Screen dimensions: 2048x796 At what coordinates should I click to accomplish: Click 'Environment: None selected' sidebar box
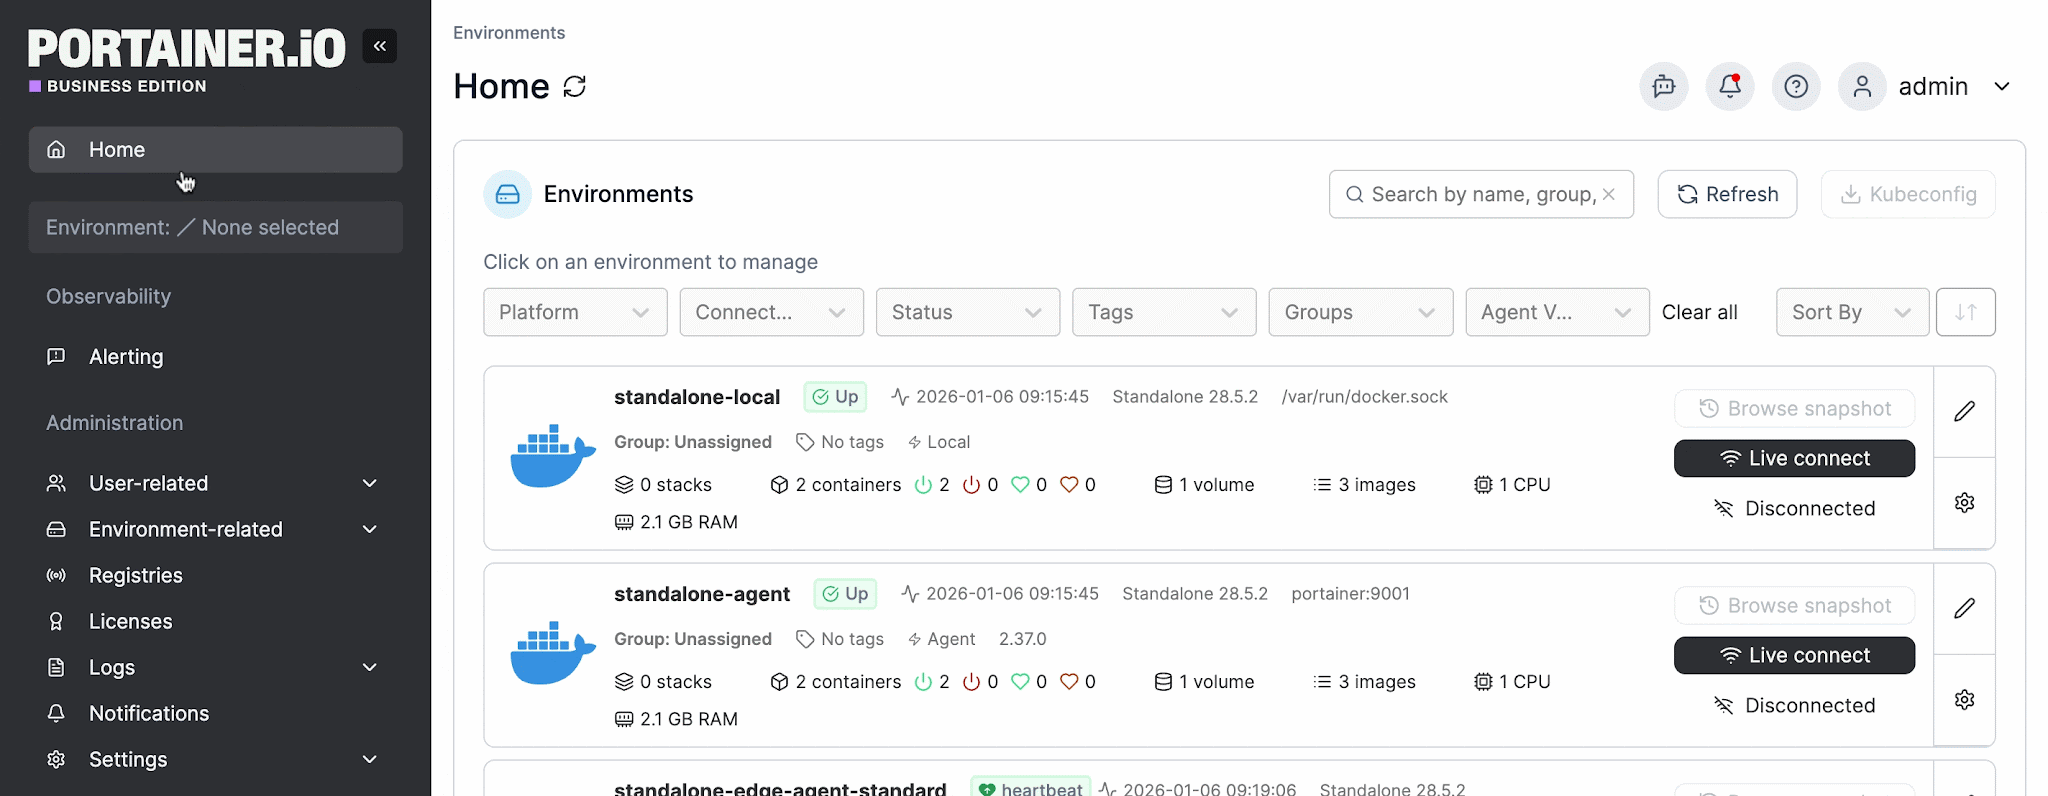[x=215, y=227]
